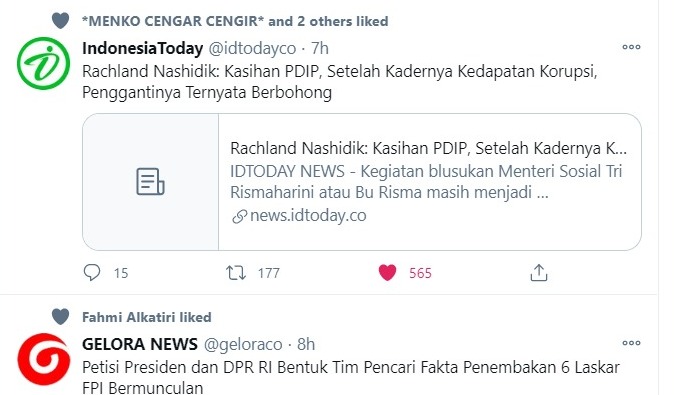Screen dimensions: 681x395
Task: Open the 8h timestamp of the GELORA NEWS tweet
Action: coord(306,344)
